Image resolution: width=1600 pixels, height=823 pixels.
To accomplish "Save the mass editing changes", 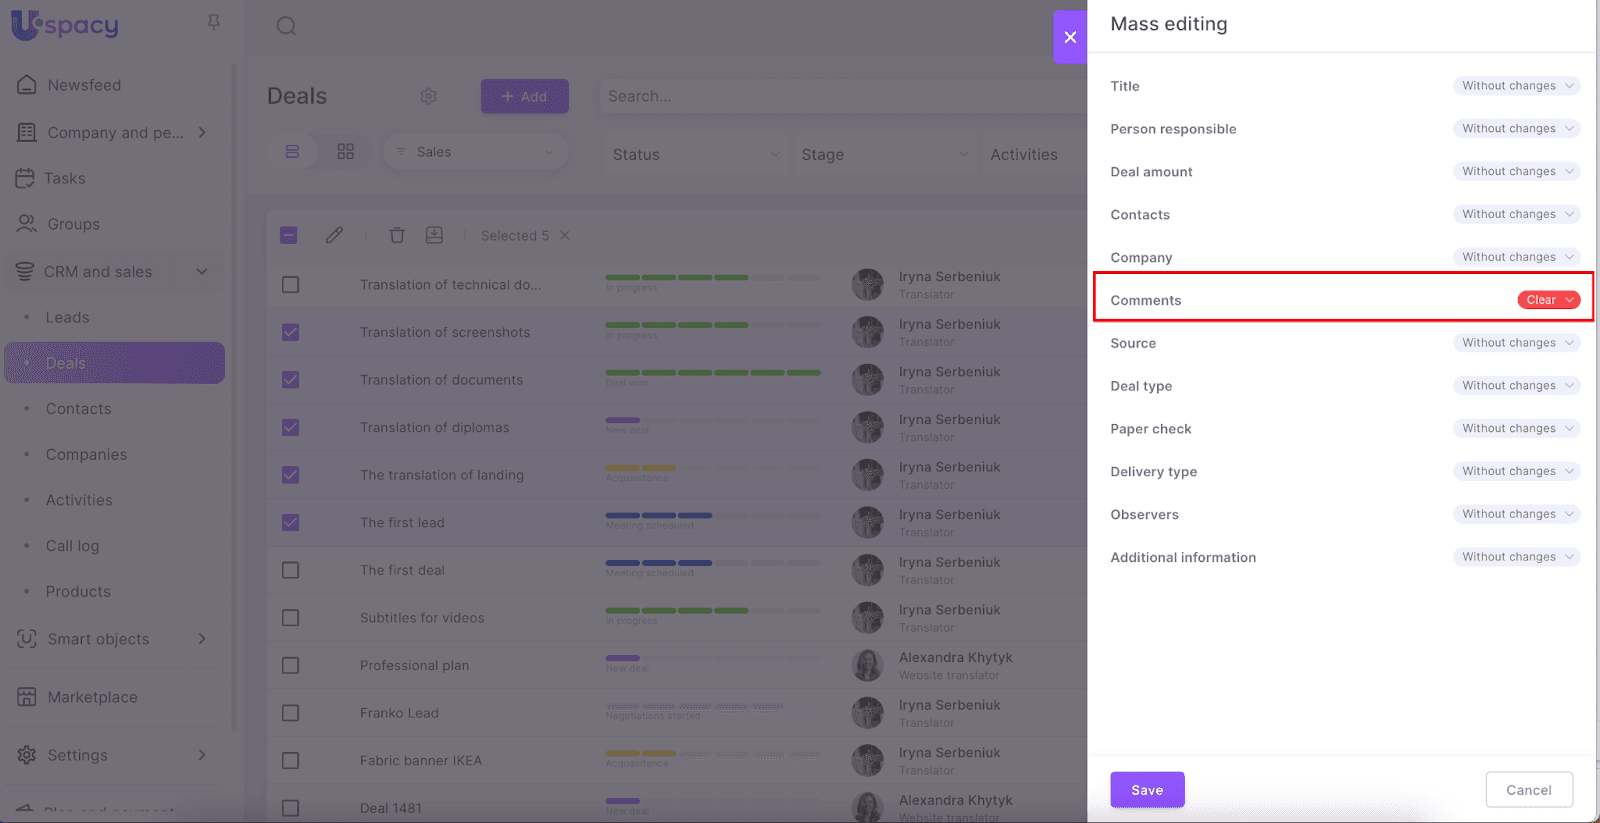I will click(1147, 790).
